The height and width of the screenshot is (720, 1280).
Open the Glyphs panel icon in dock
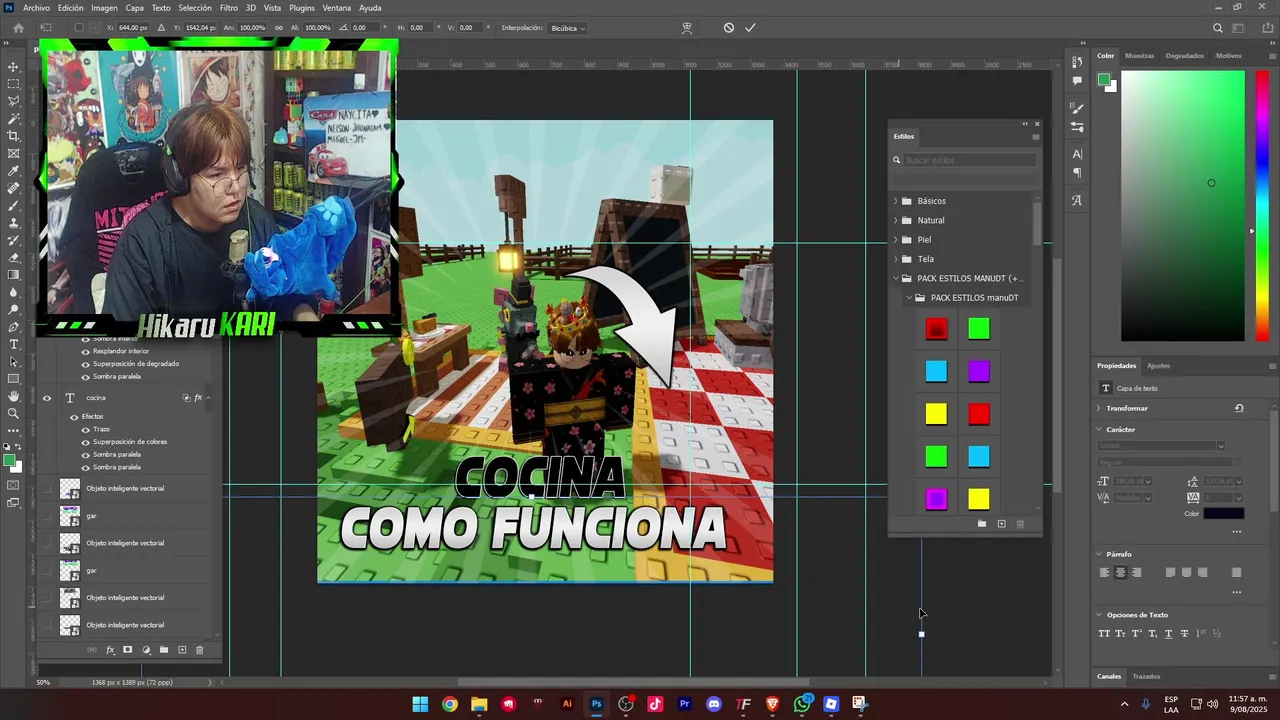click(1077, 200)
